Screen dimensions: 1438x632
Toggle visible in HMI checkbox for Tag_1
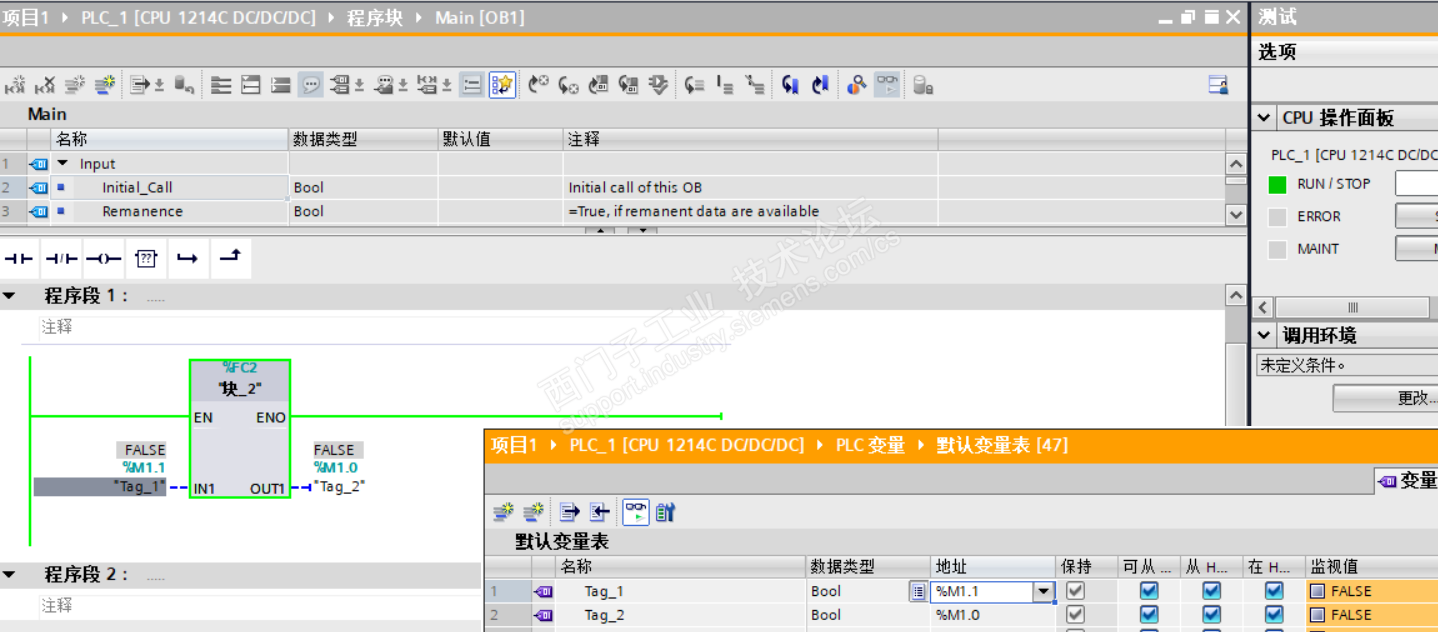click(1274, 591)
